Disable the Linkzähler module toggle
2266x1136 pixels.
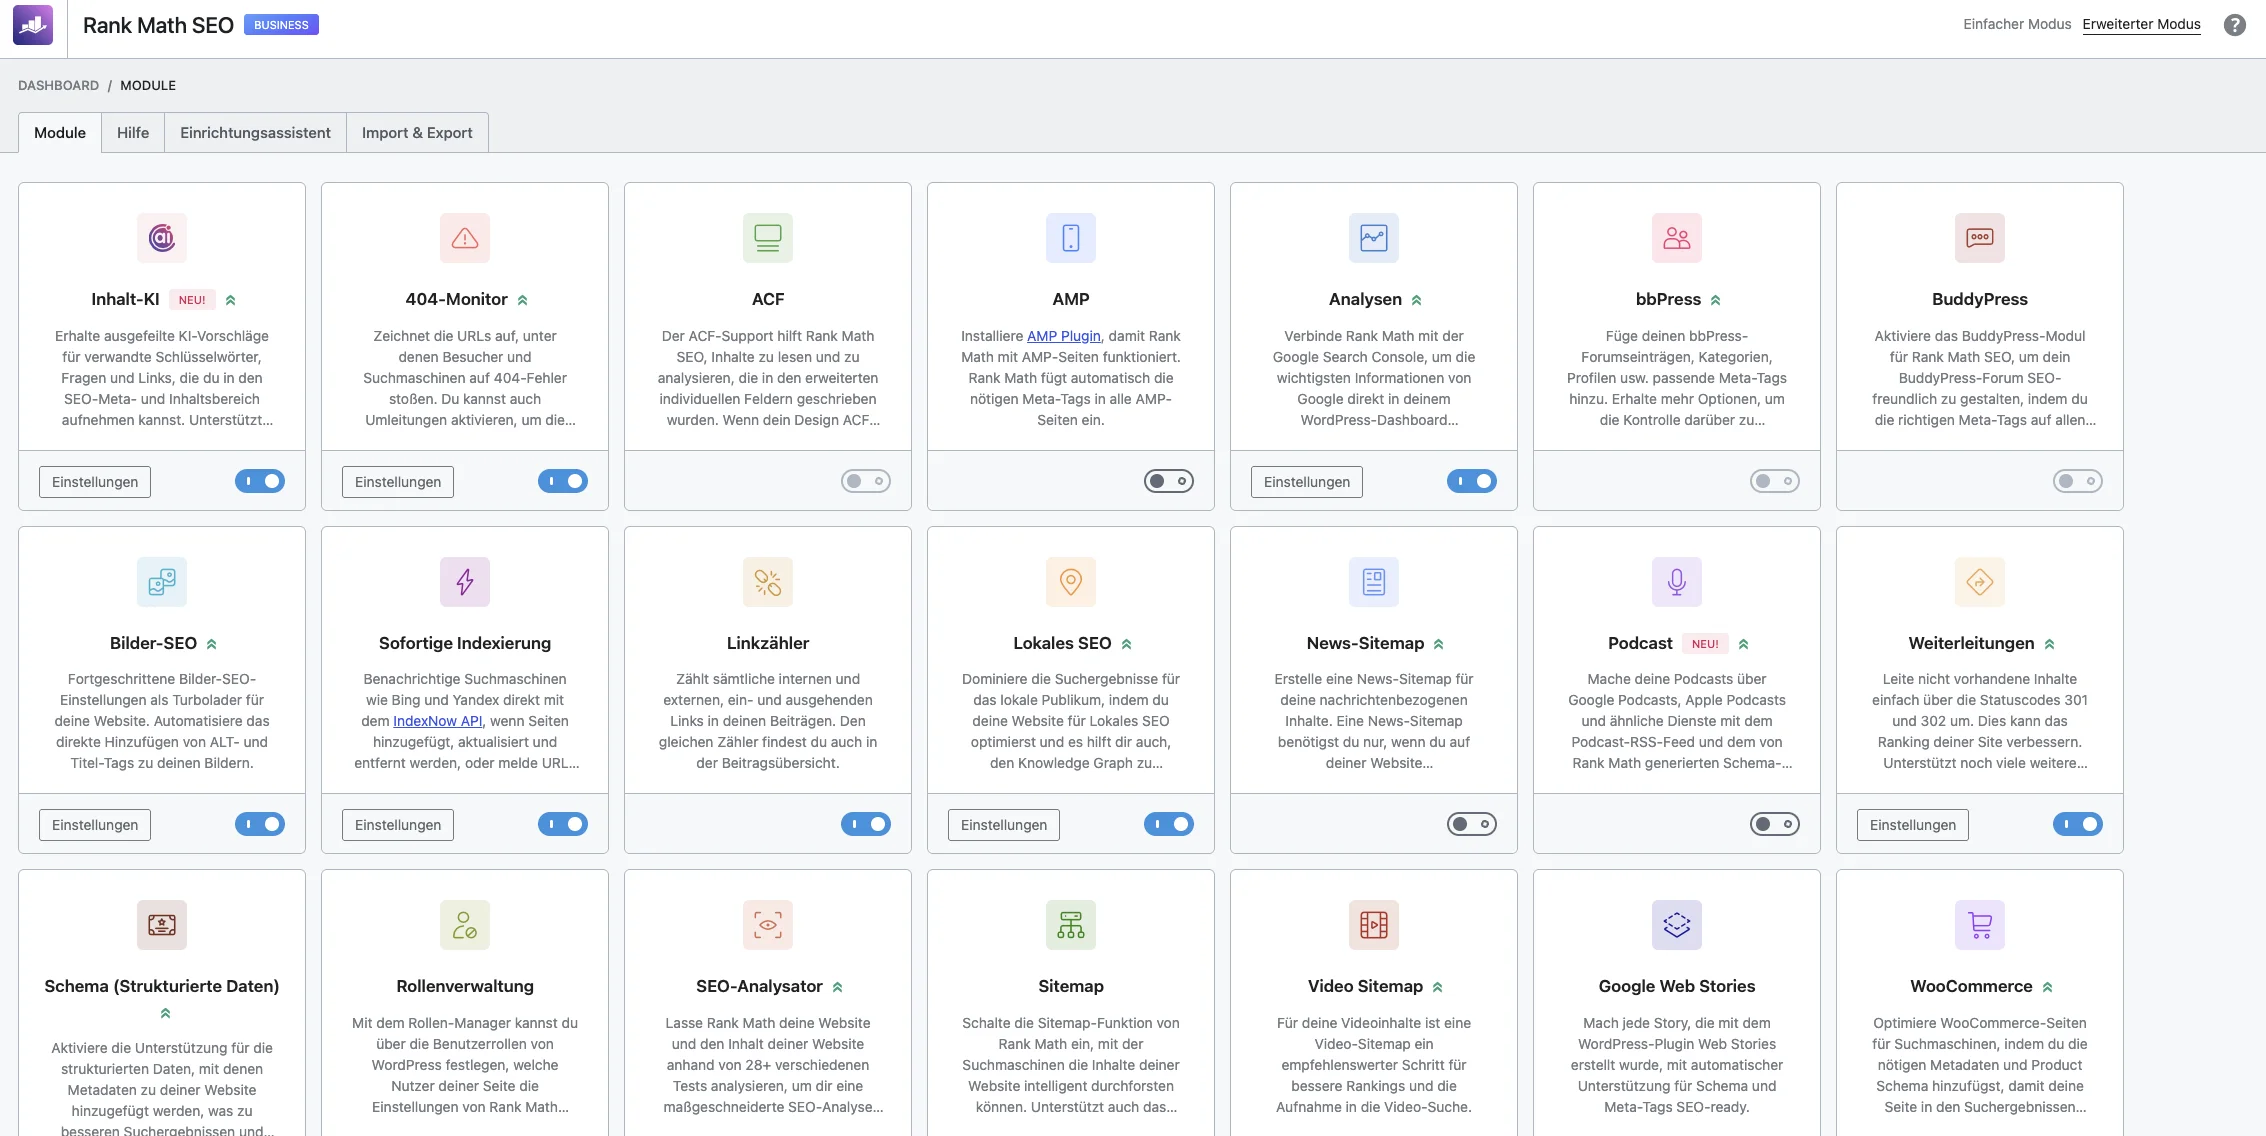point(866,824)
